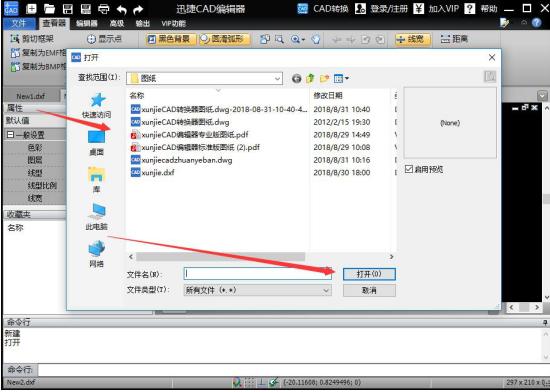550x392 pixels.
Task: Select 快速访问 in the places sidebar
Action: (96, 105)
